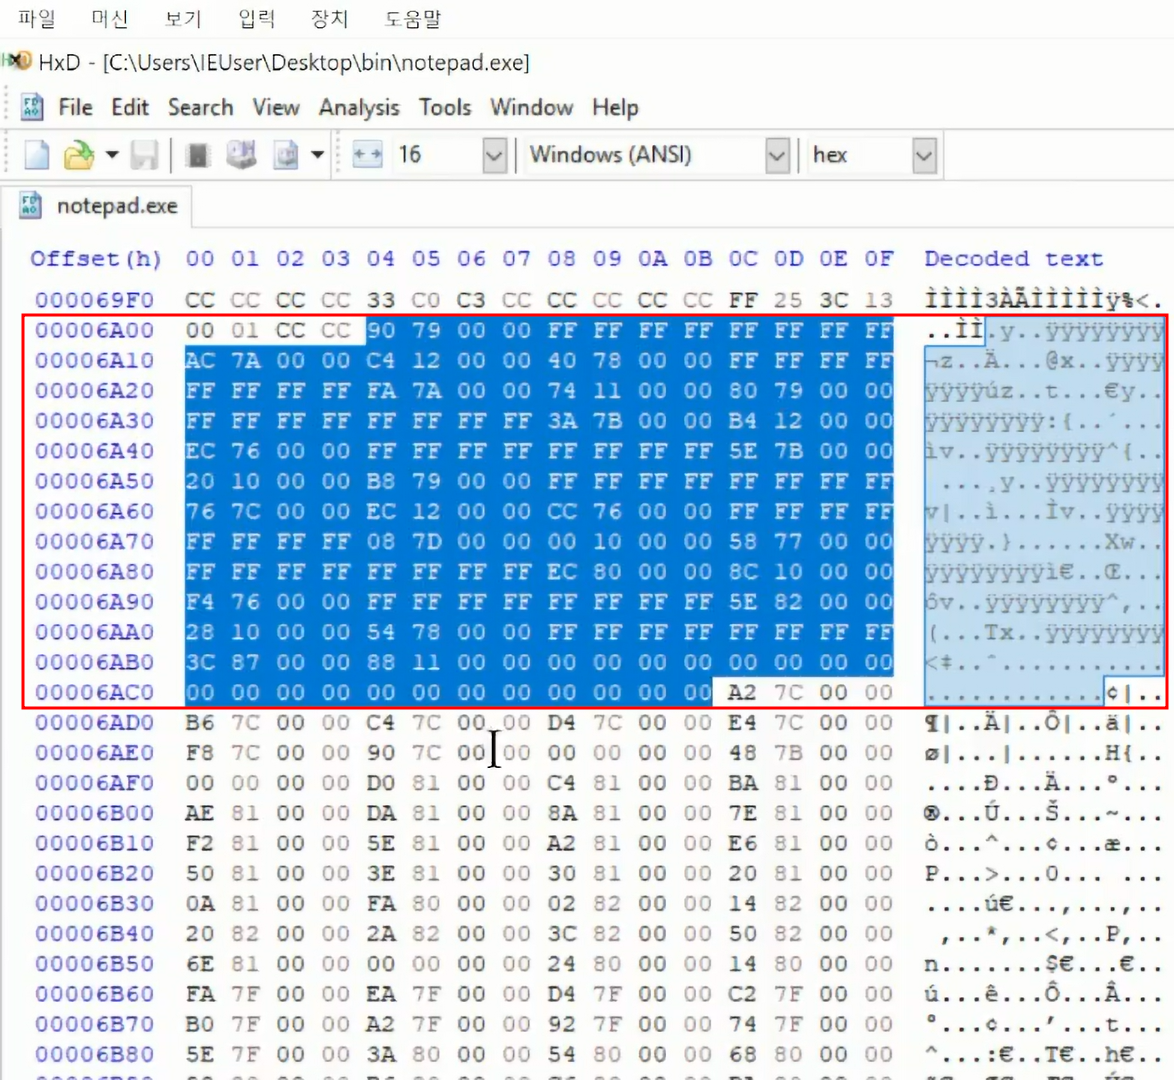Open the VM 입력 menu
This screenshot has width=1174, height=1080.
point(257,18)
